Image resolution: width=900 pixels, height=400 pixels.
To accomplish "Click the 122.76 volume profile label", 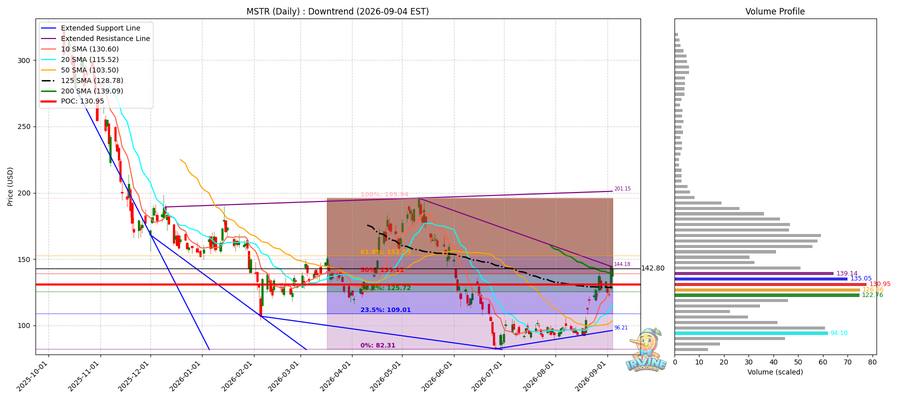I will pyautogui.click(x=872, y=295).
